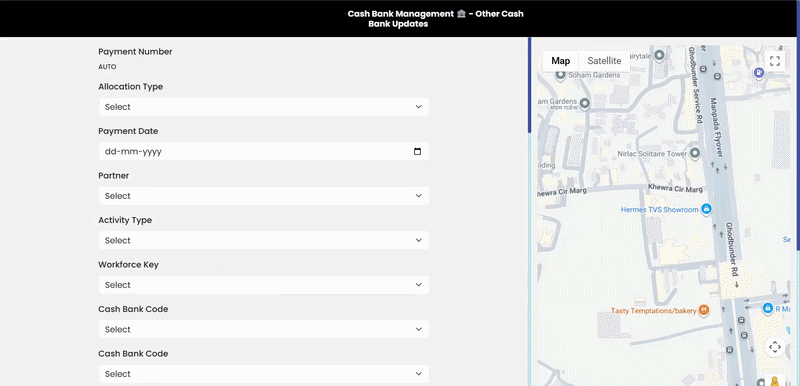Click the AUTO payment number value
This screenshot has width=800, height=386.
coord(107,67)
